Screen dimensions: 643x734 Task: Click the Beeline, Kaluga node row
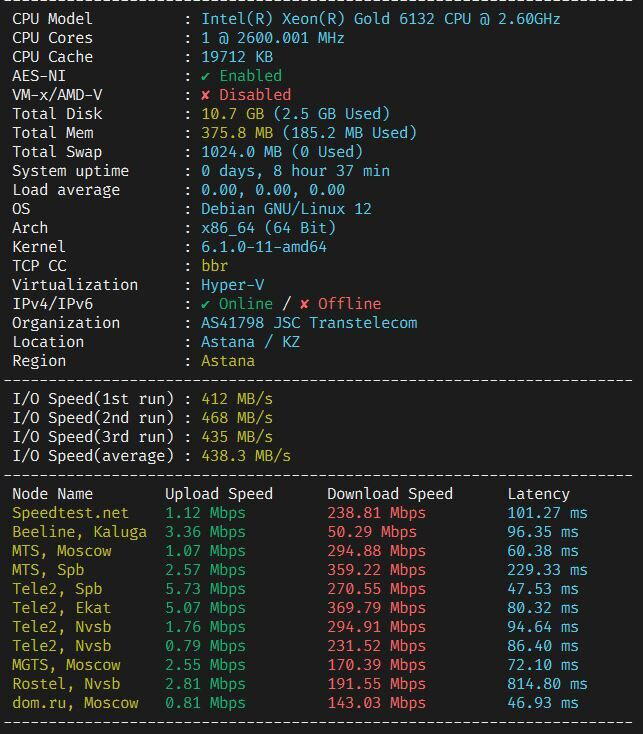coord(79,532)
